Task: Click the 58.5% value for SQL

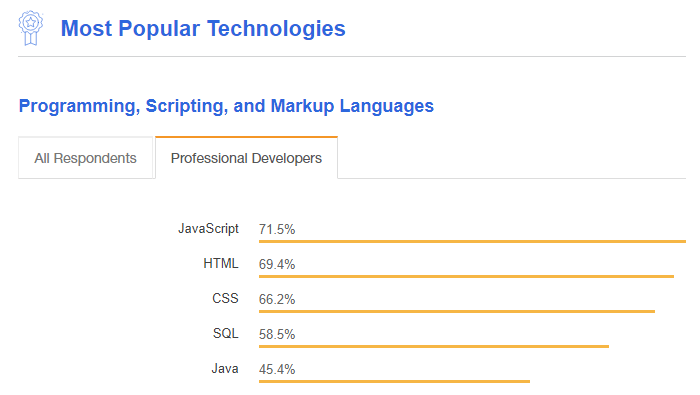Action: [277, 334]
